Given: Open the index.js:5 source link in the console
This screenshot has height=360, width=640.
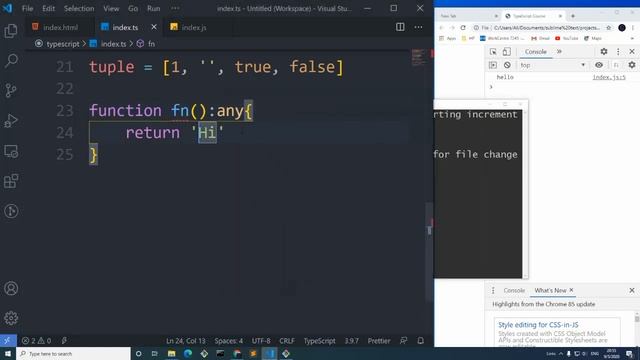Looking at the screenshot, I should pyautogui.click(x=609, y=77).
